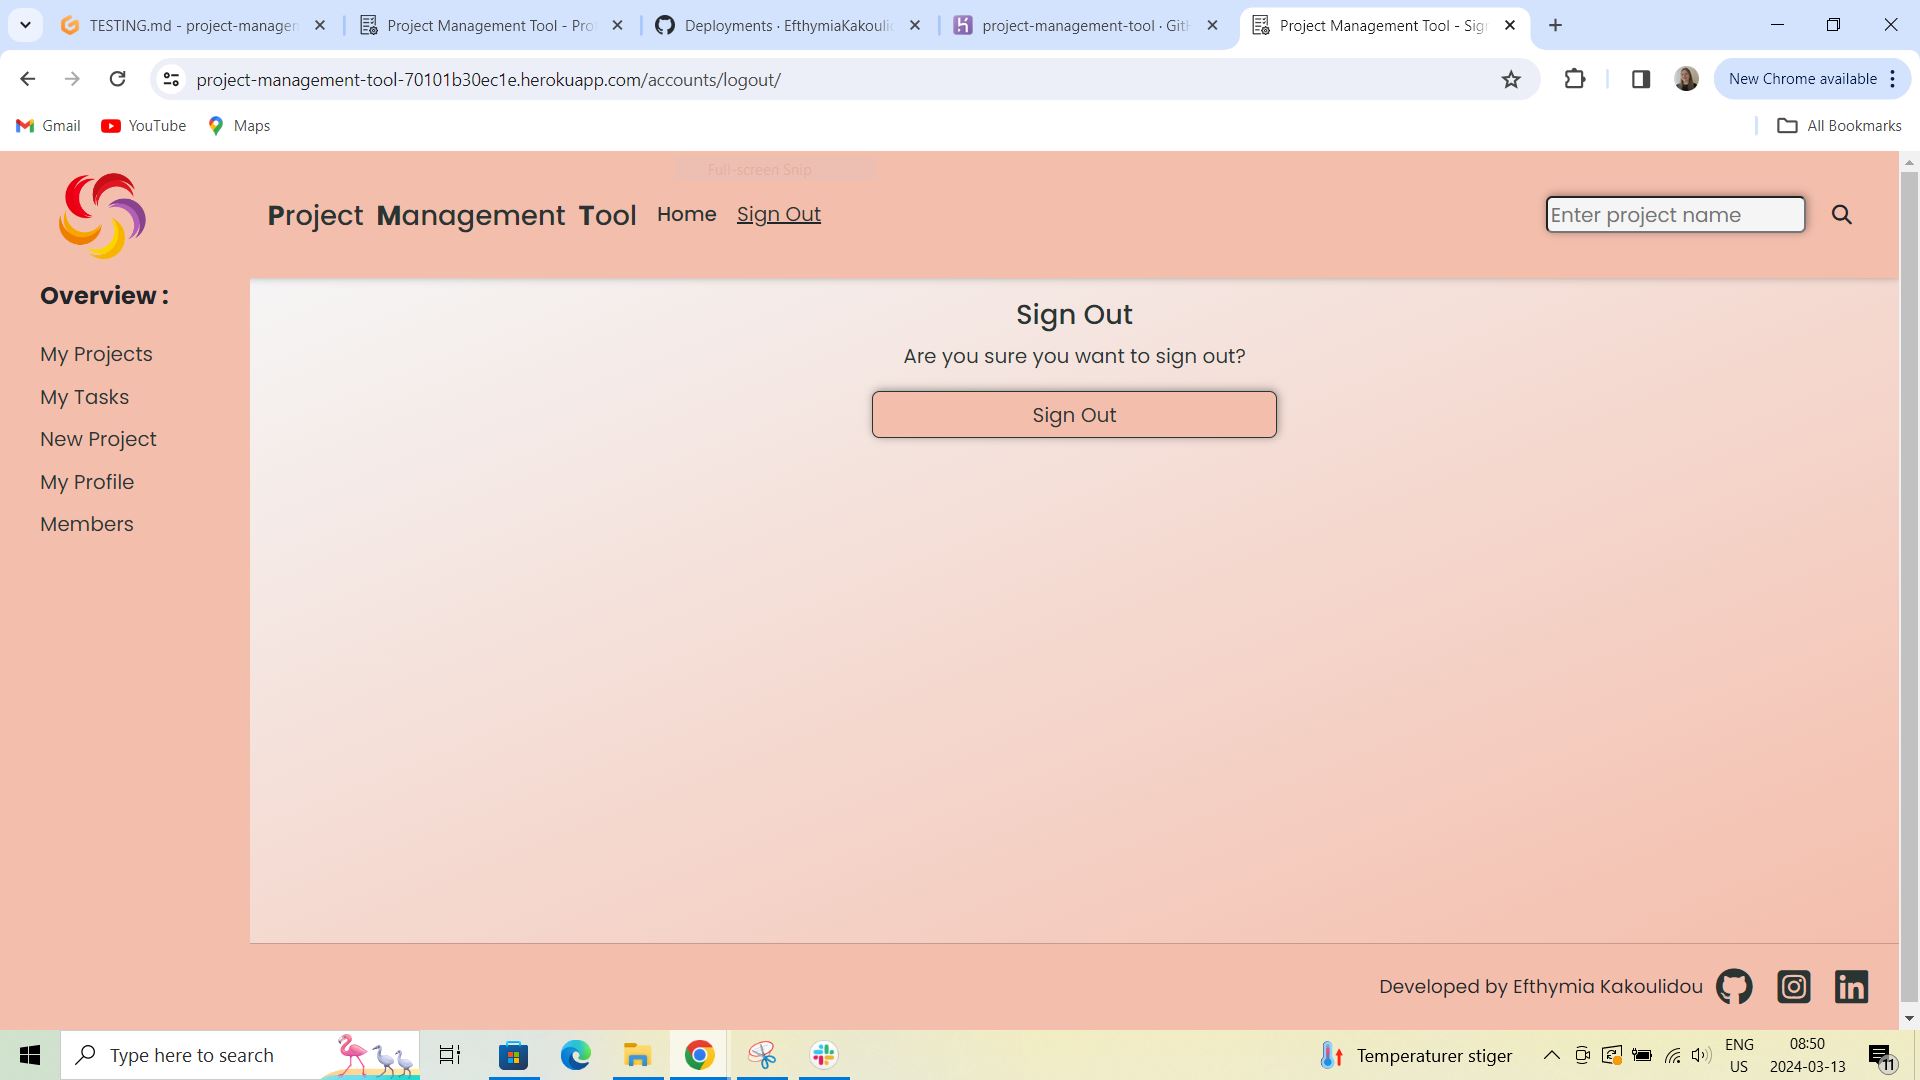Click the Project Management Tool logo

(x=101, y=214)
